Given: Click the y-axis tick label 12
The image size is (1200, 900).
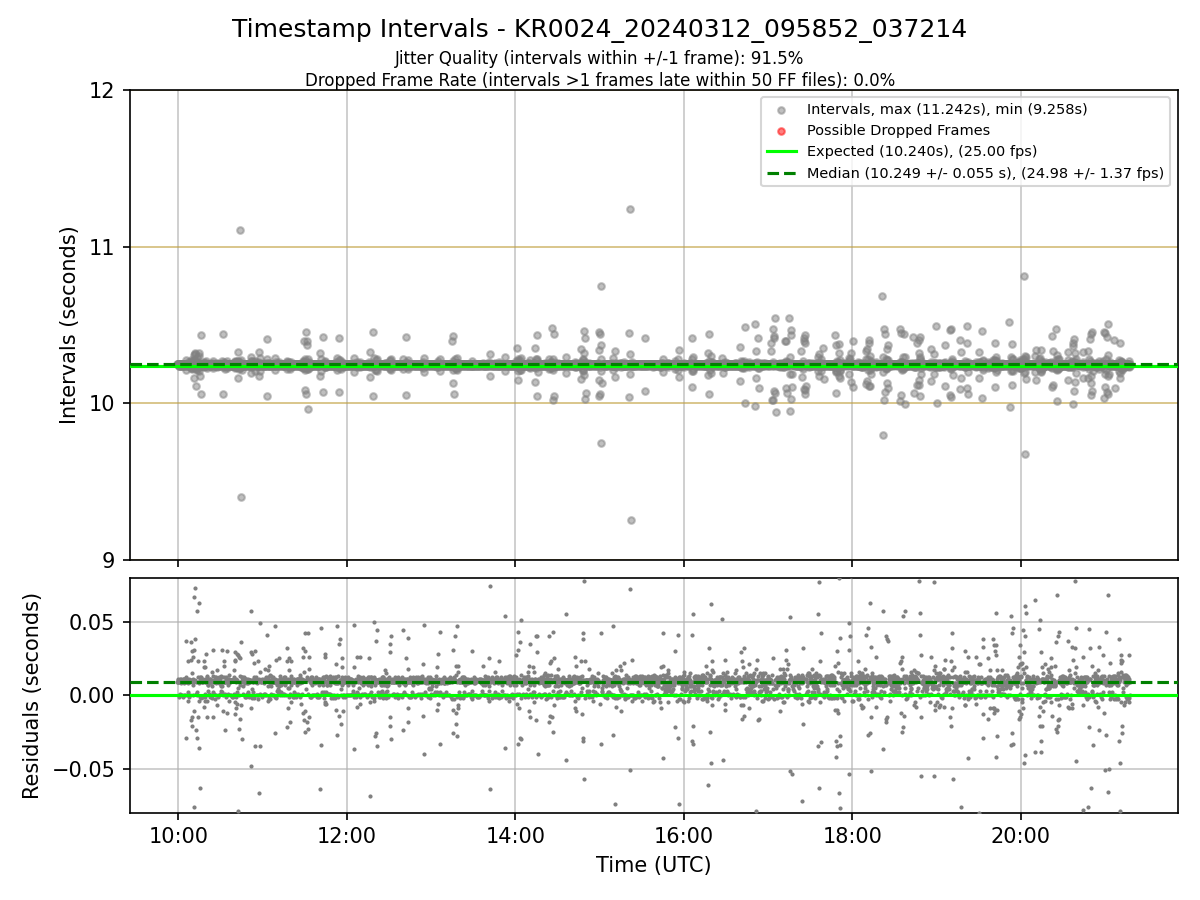Looking at the screenshot, I should click(x=103, y=91).
